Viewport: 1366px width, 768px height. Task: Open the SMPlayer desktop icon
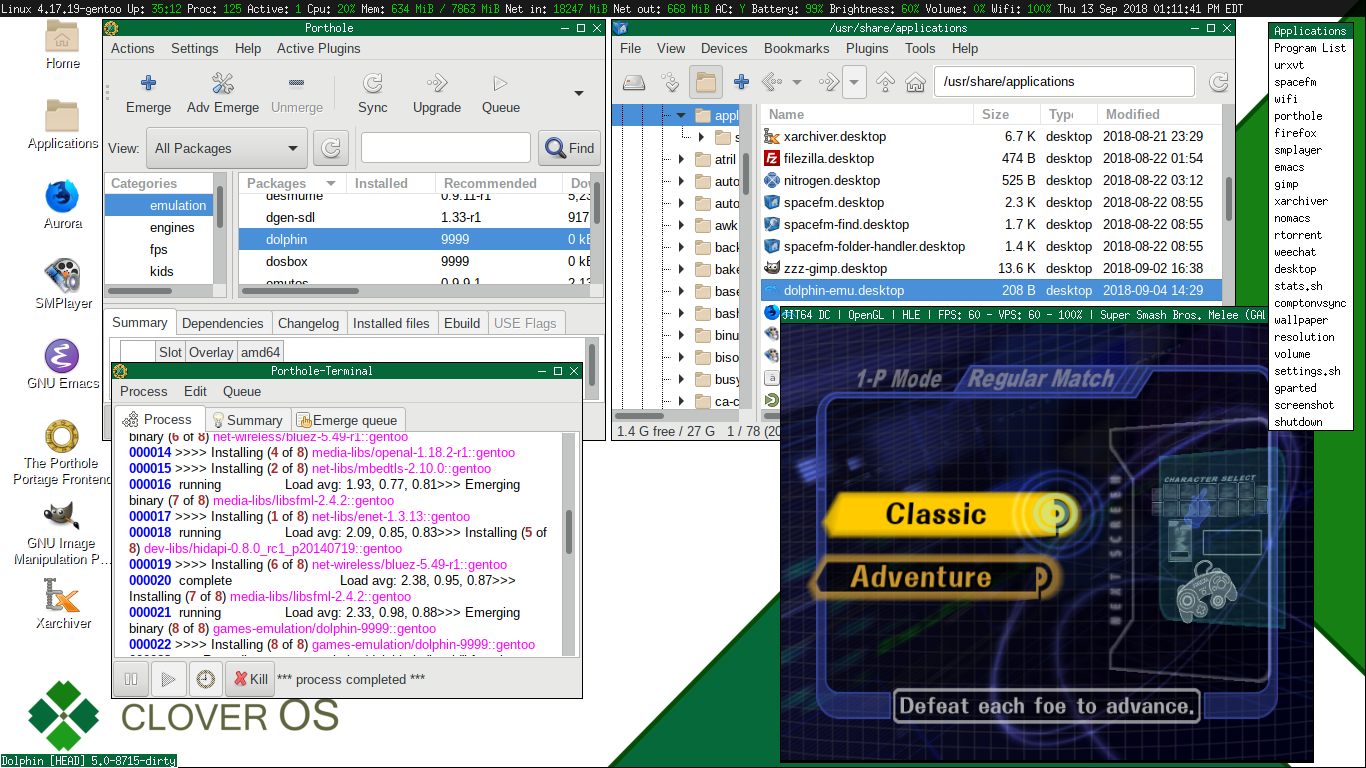point(63,276)
